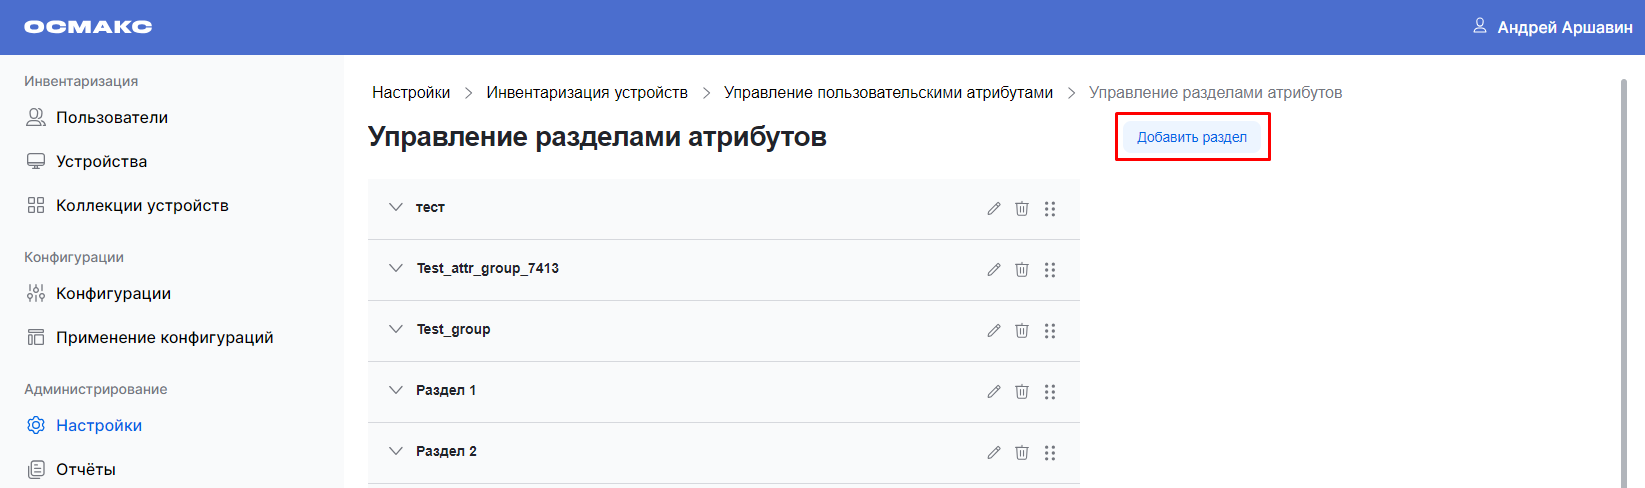Expand the 'Test_attr_group_7413' section

click(396, 268)
